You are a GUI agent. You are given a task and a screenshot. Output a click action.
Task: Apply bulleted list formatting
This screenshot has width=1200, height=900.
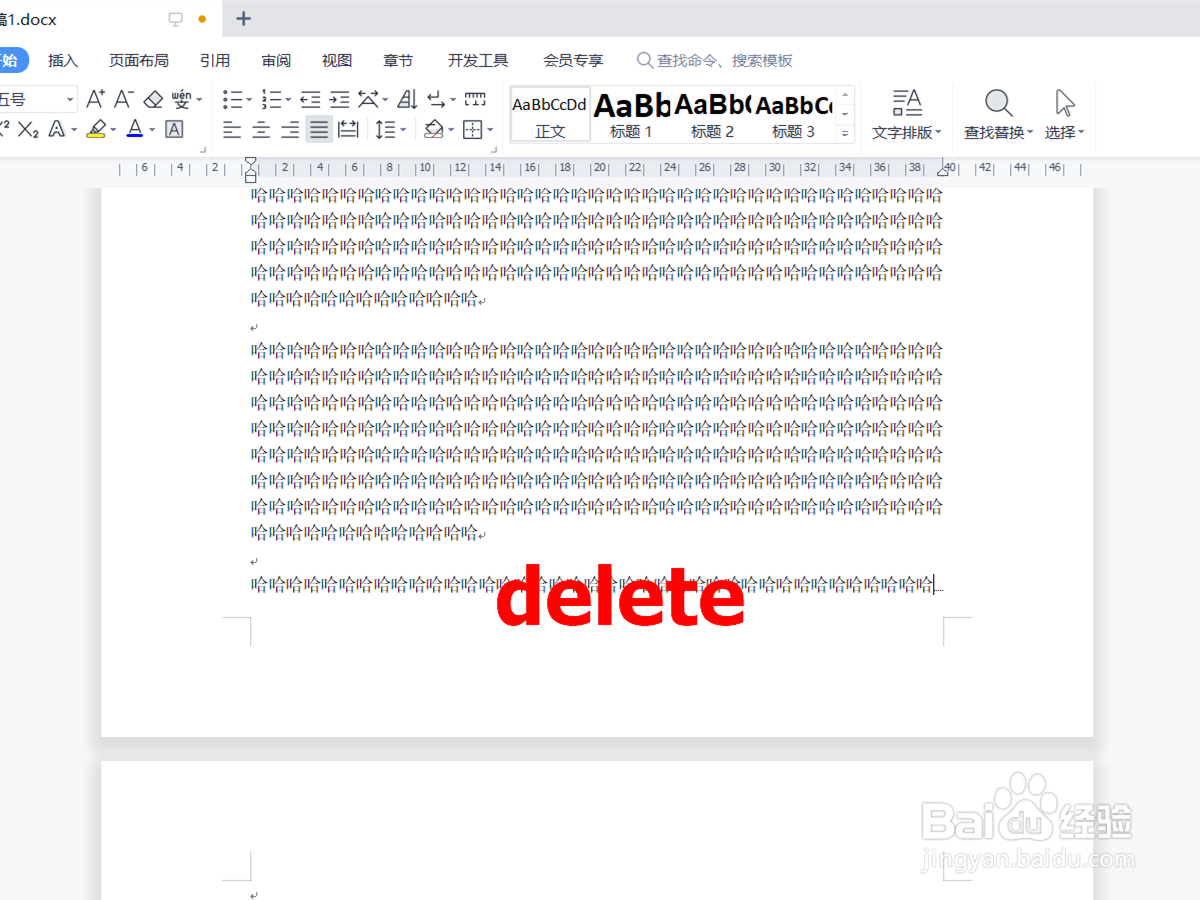pos(232,99)
